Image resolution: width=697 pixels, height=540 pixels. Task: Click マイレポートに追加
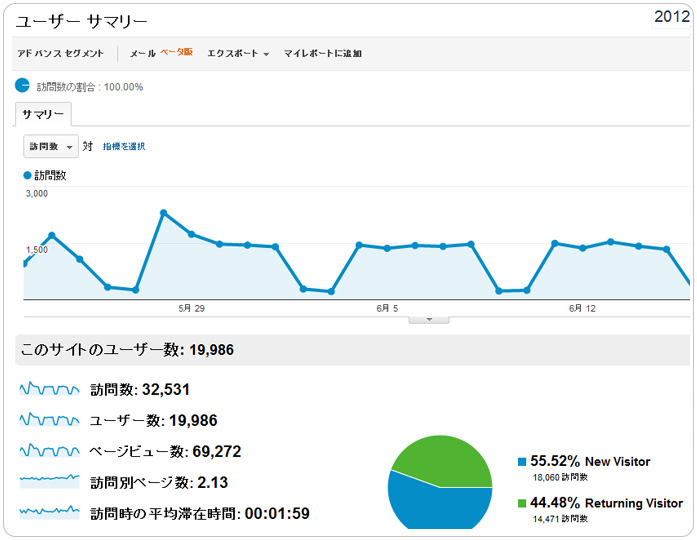322,53
